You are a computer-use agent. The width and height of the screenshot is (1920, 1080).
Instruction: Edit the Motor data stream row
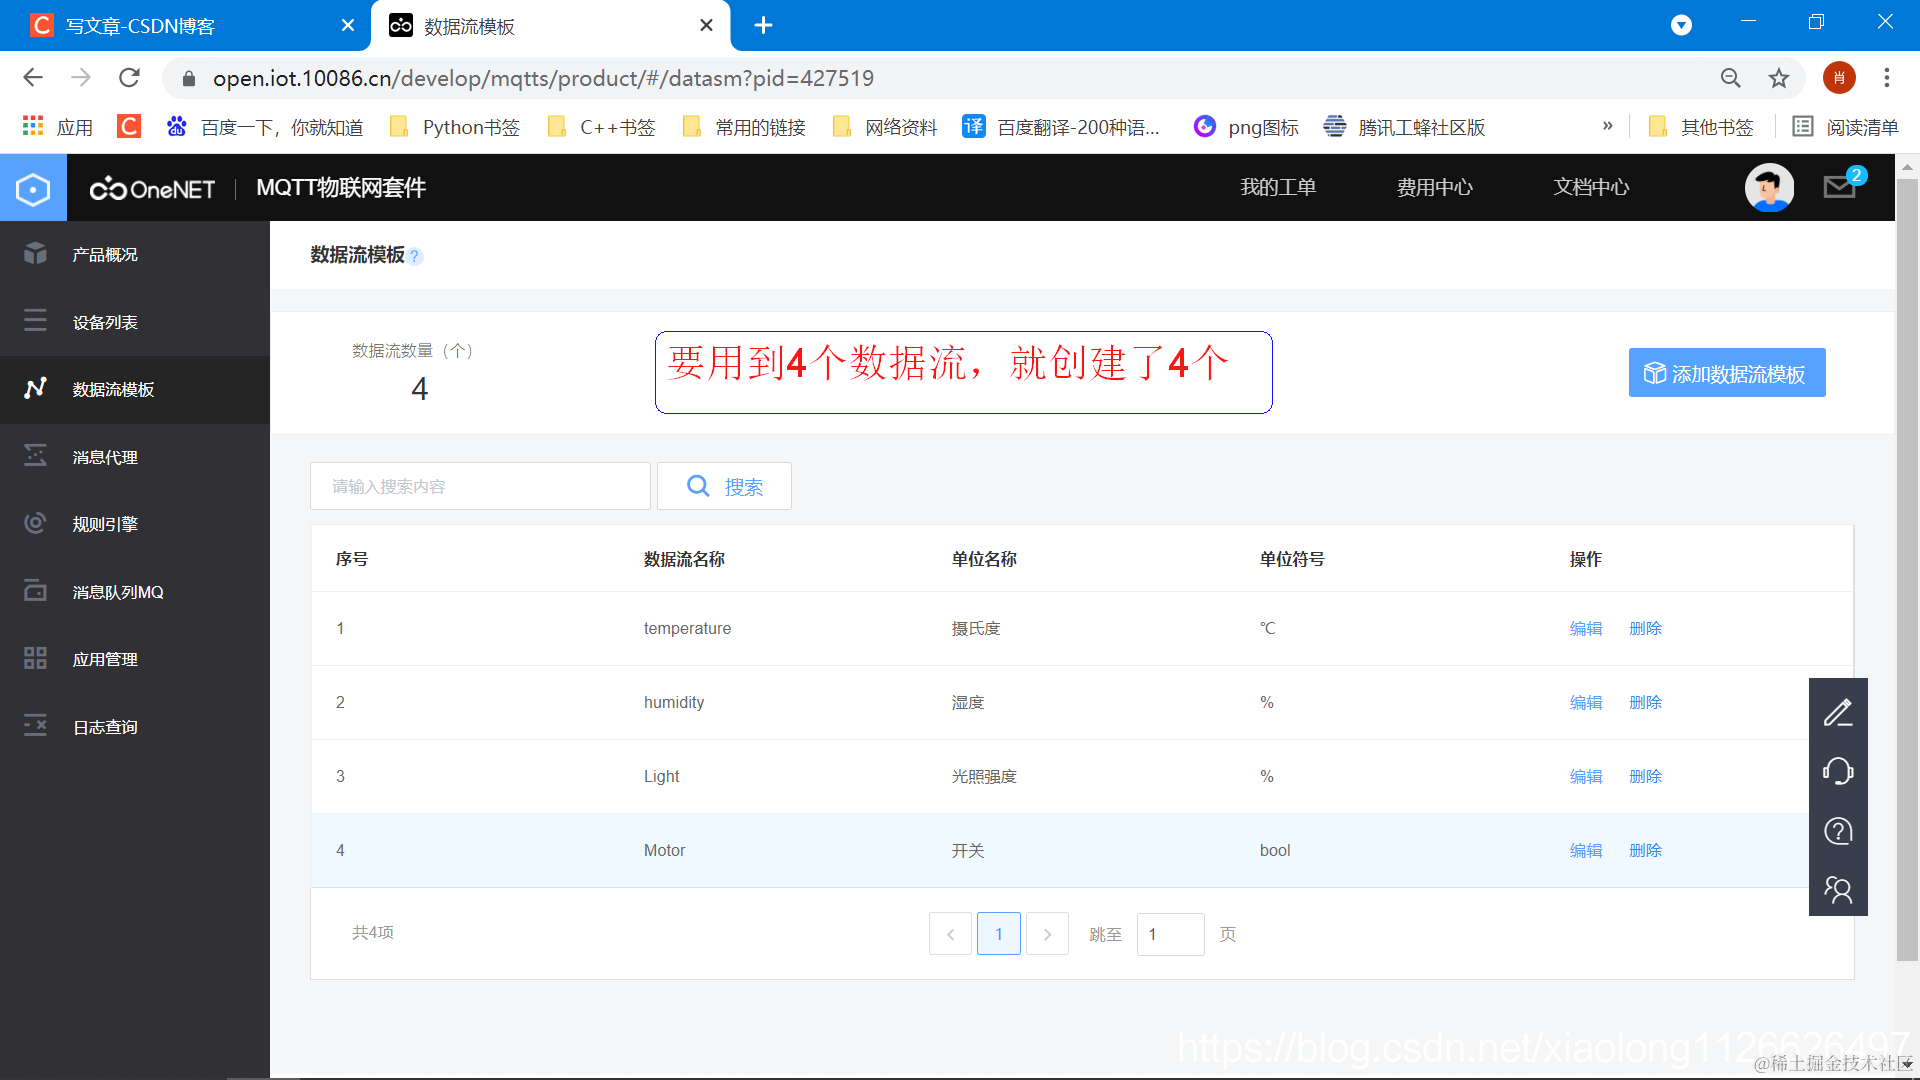1586,850
